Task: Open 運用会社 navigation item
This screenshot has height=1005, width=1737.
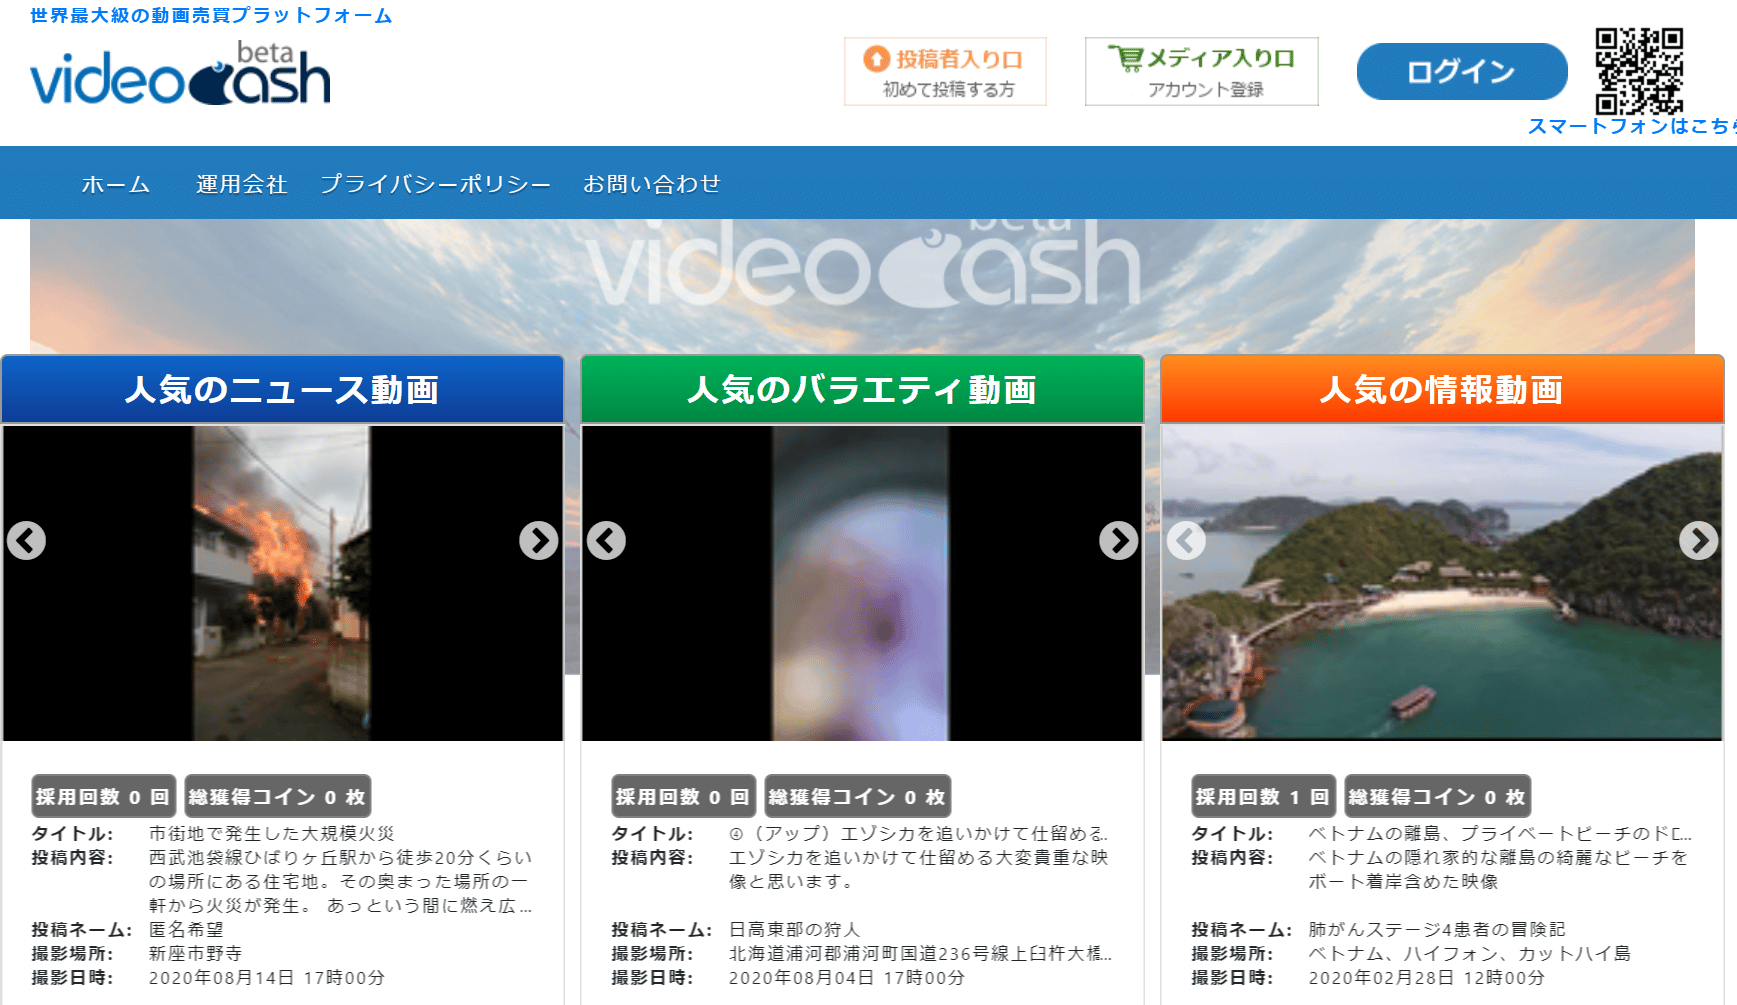Action: coord(242,184)
